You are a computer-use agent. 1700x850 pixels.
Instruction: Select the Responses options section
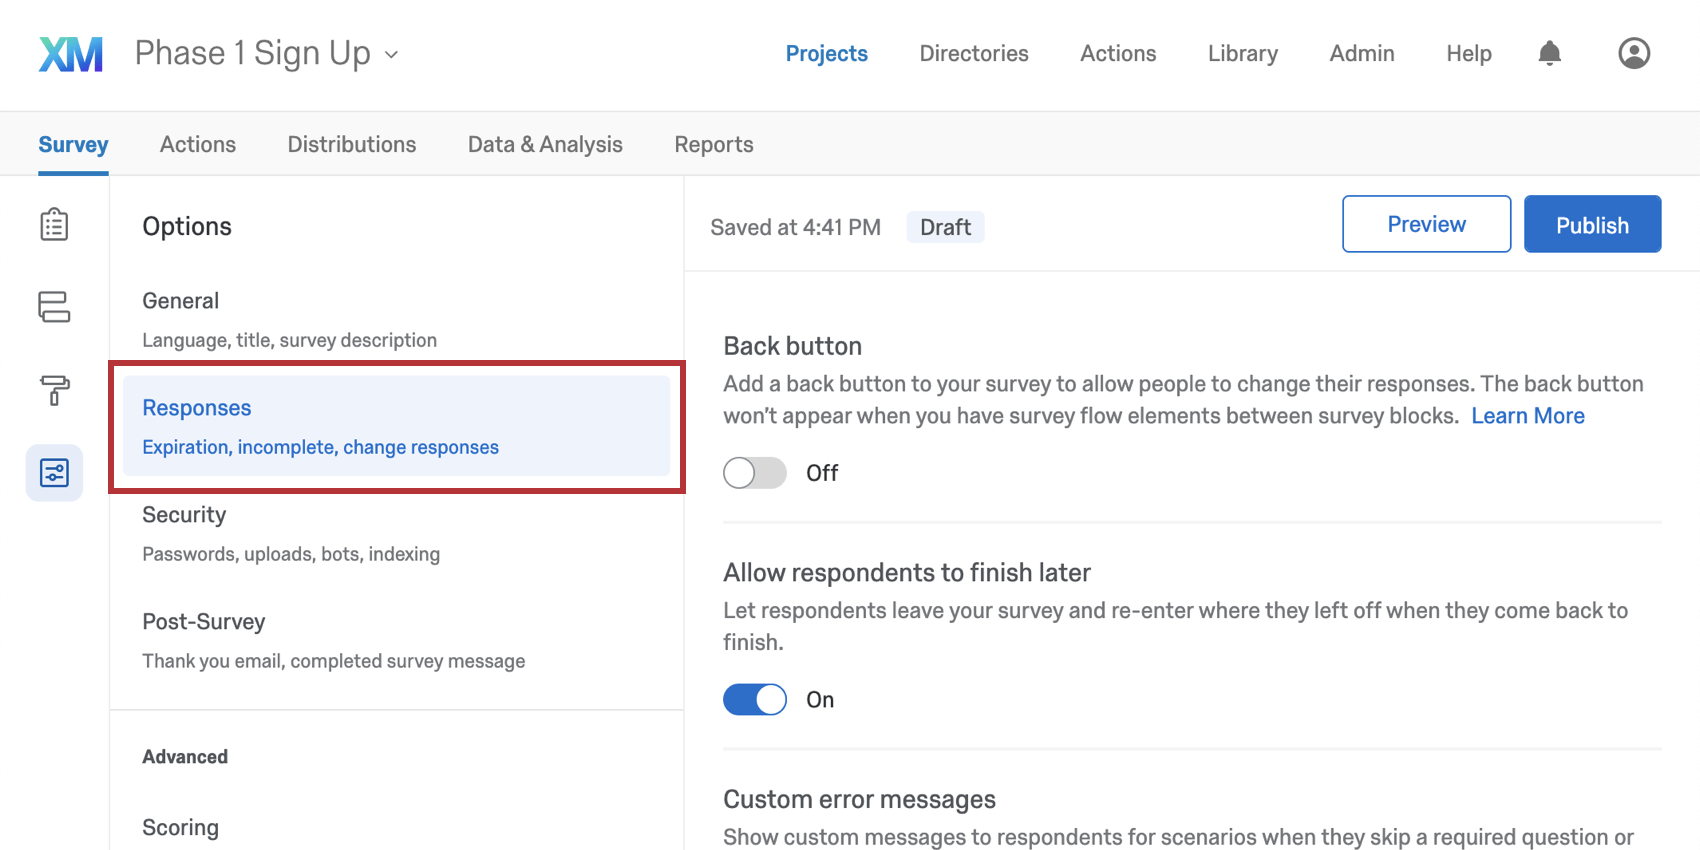[396, 426]
